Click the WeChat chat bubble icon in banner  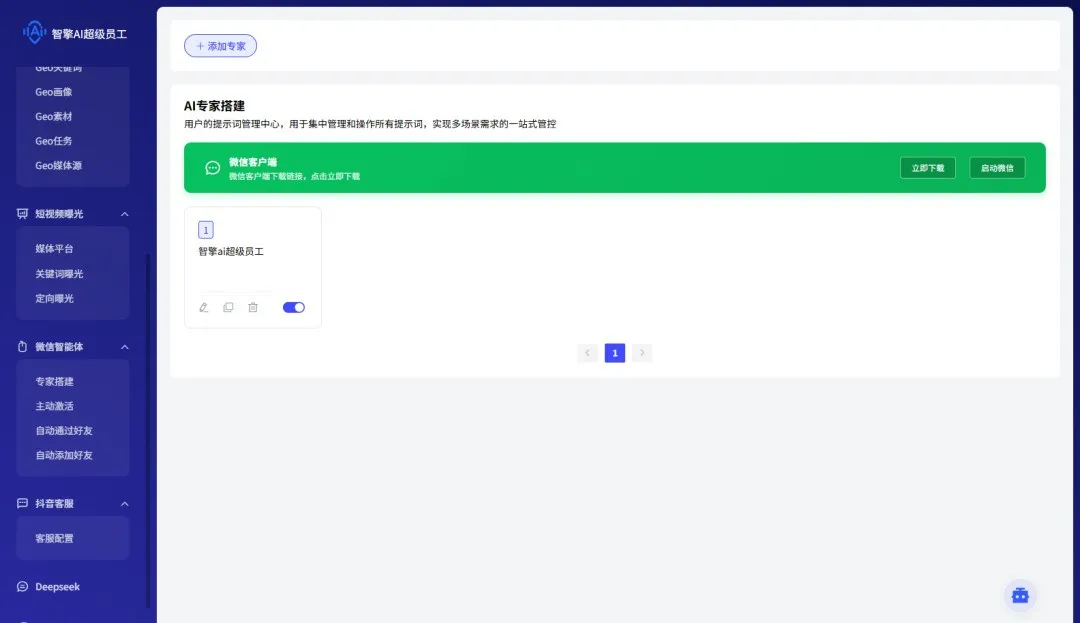coord(213,168)
